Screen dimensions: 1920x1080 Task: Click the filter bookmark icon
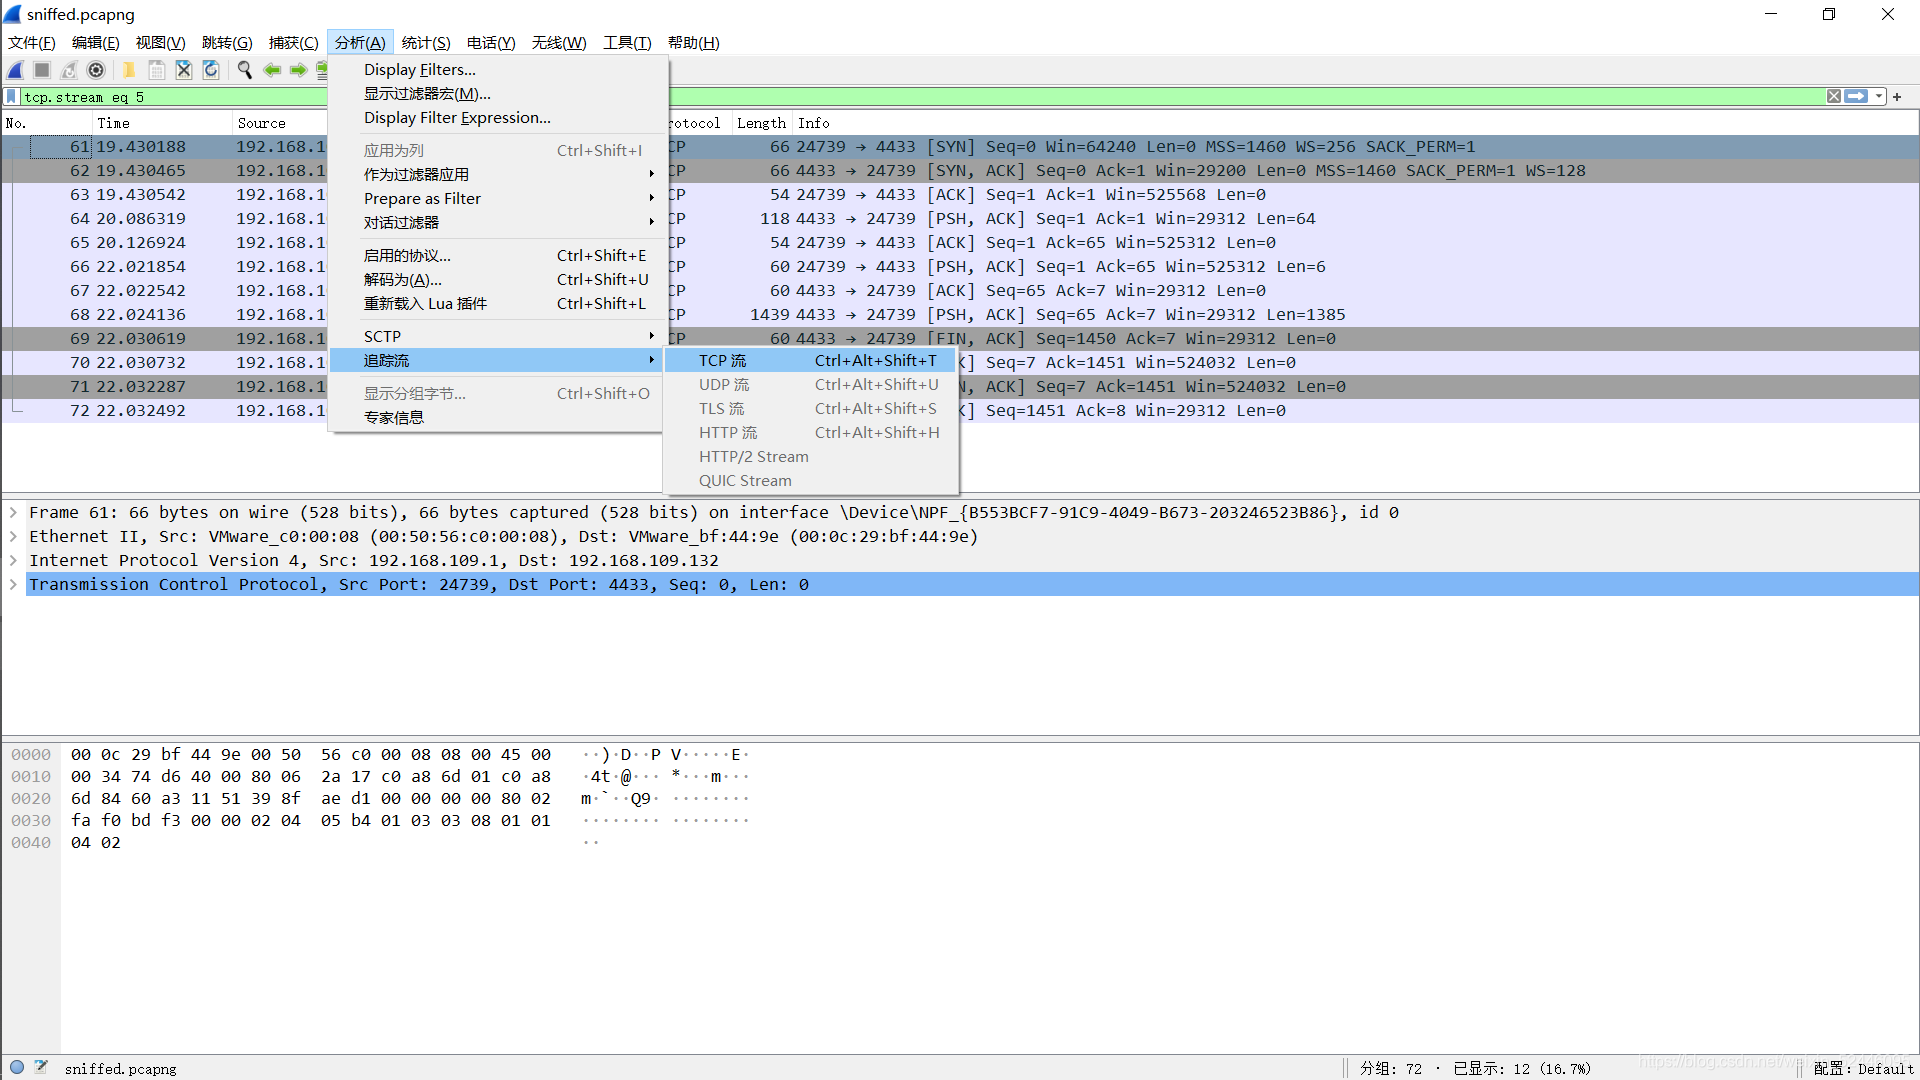click(11, 97)
